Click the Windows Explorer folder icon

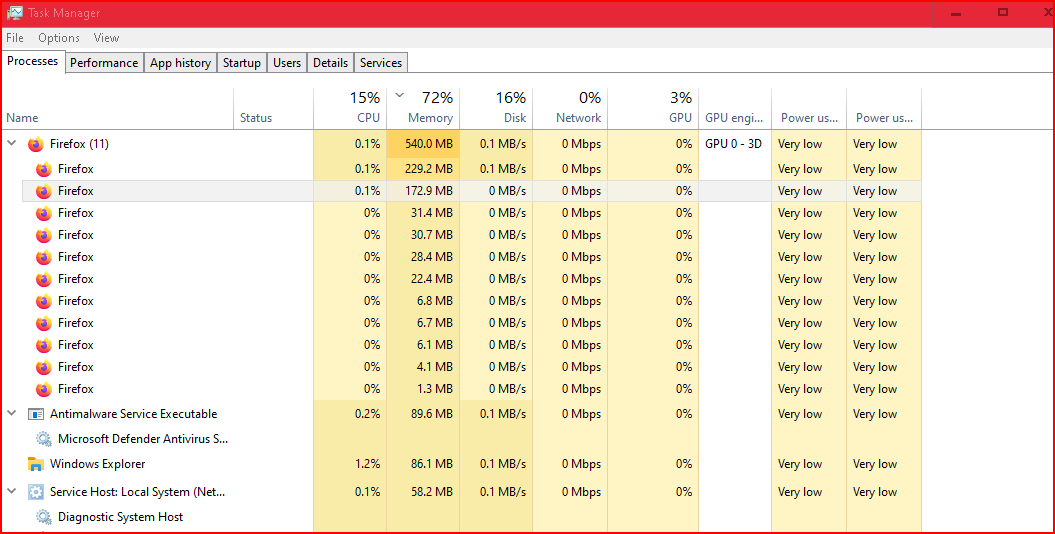(x=36, y=464)
